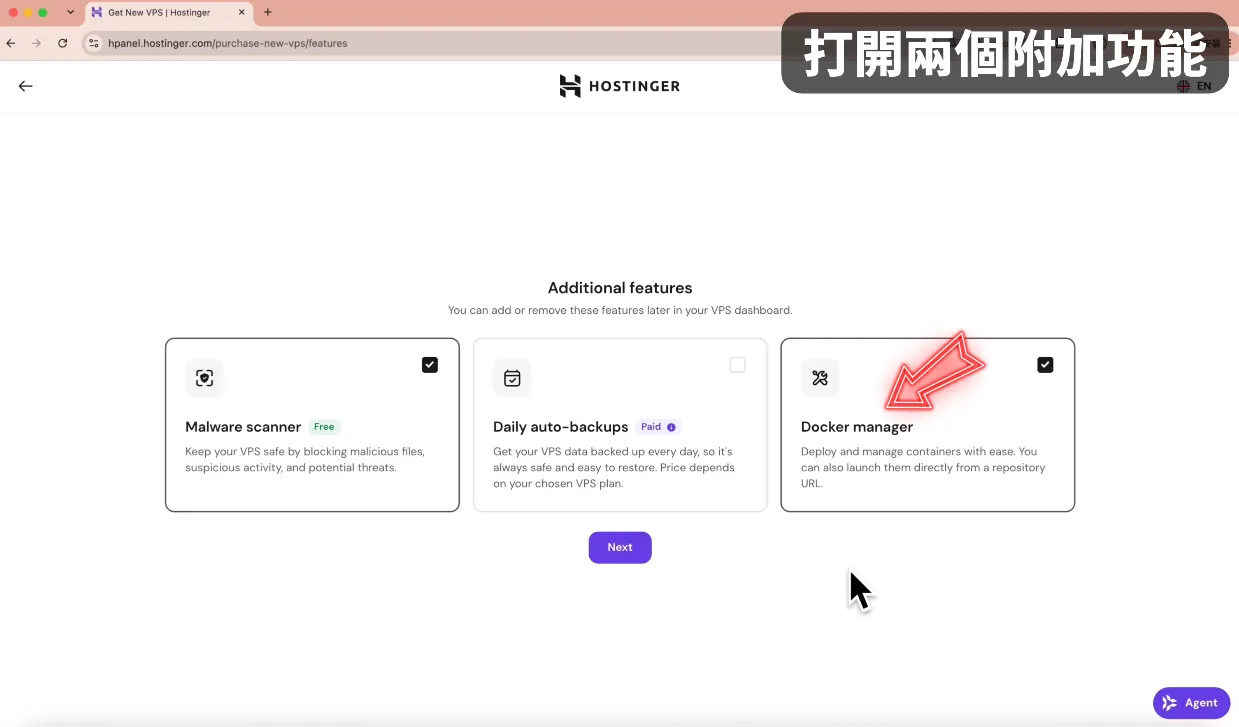1239x727 pixels.
Task: Check the Daily auto-backups checkbox
Action: pos(738,365)
